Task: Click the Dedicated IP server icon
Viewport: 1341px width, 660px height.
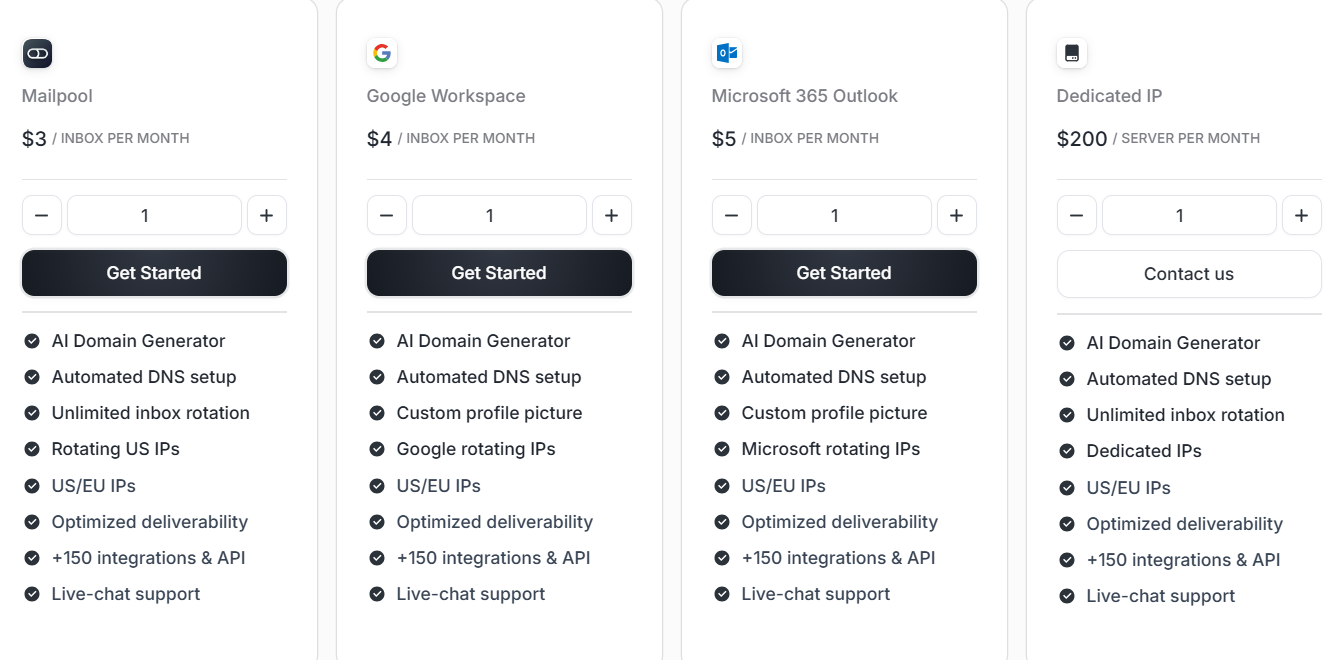Action: [x=1071, y=53]
